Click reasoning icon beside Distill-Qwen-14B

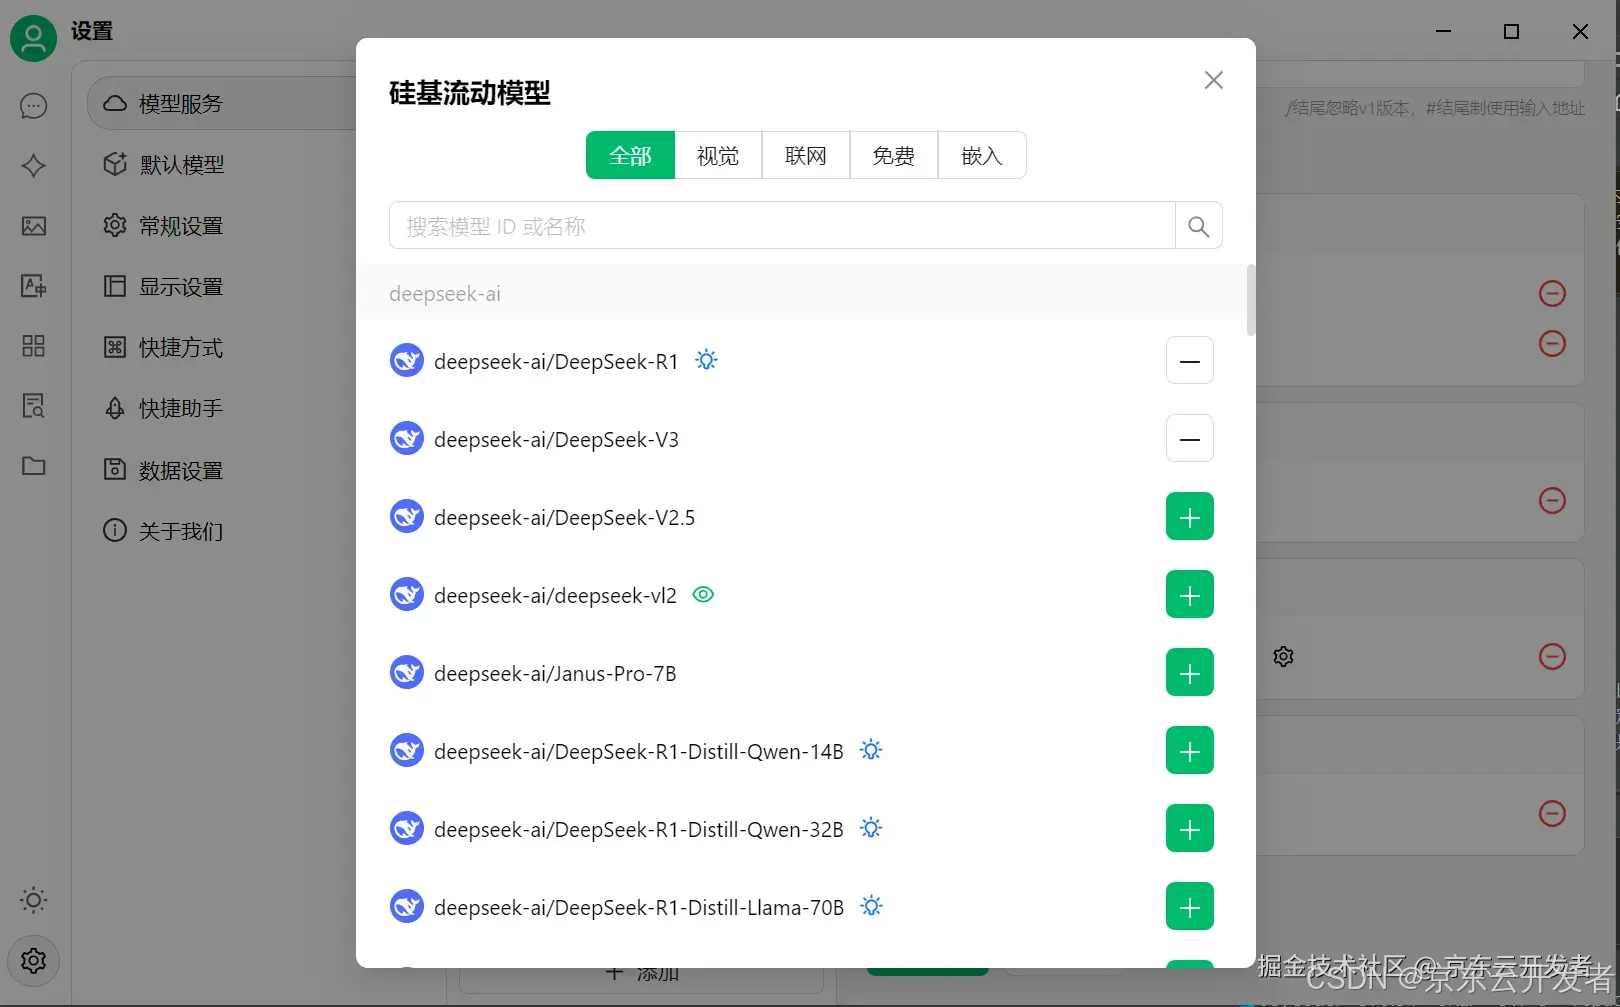pyautogui.click(x=872, y=750)
